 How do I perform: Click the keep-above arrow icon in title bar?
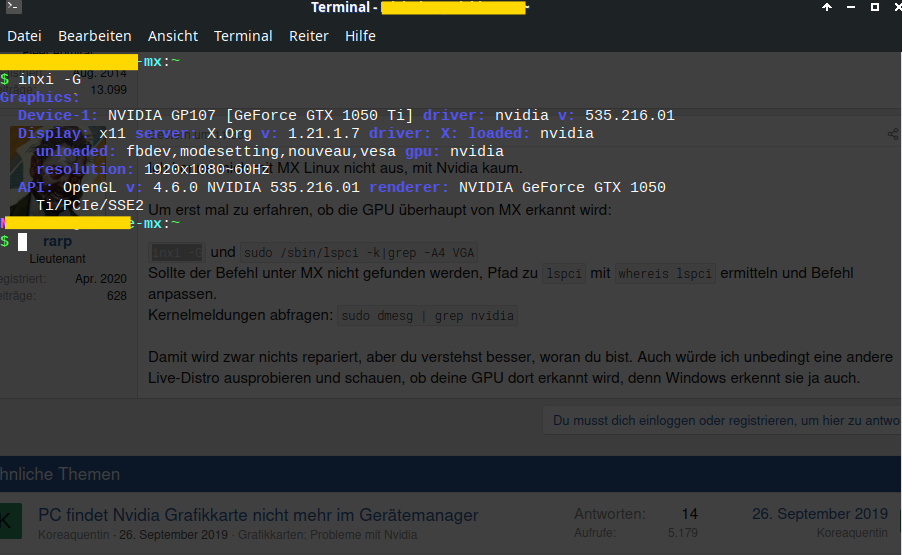[x=827, y=7]
